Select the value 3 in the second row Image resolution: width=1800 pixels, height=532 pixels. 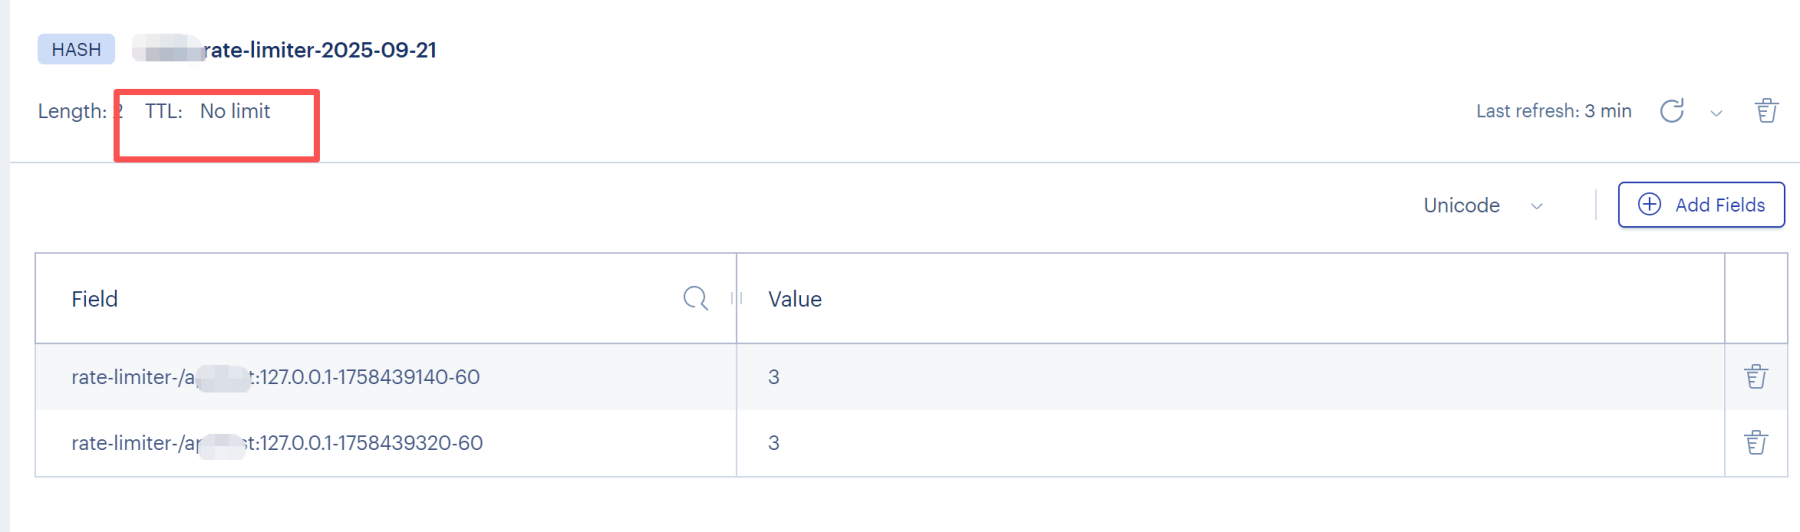click(774, 443)
